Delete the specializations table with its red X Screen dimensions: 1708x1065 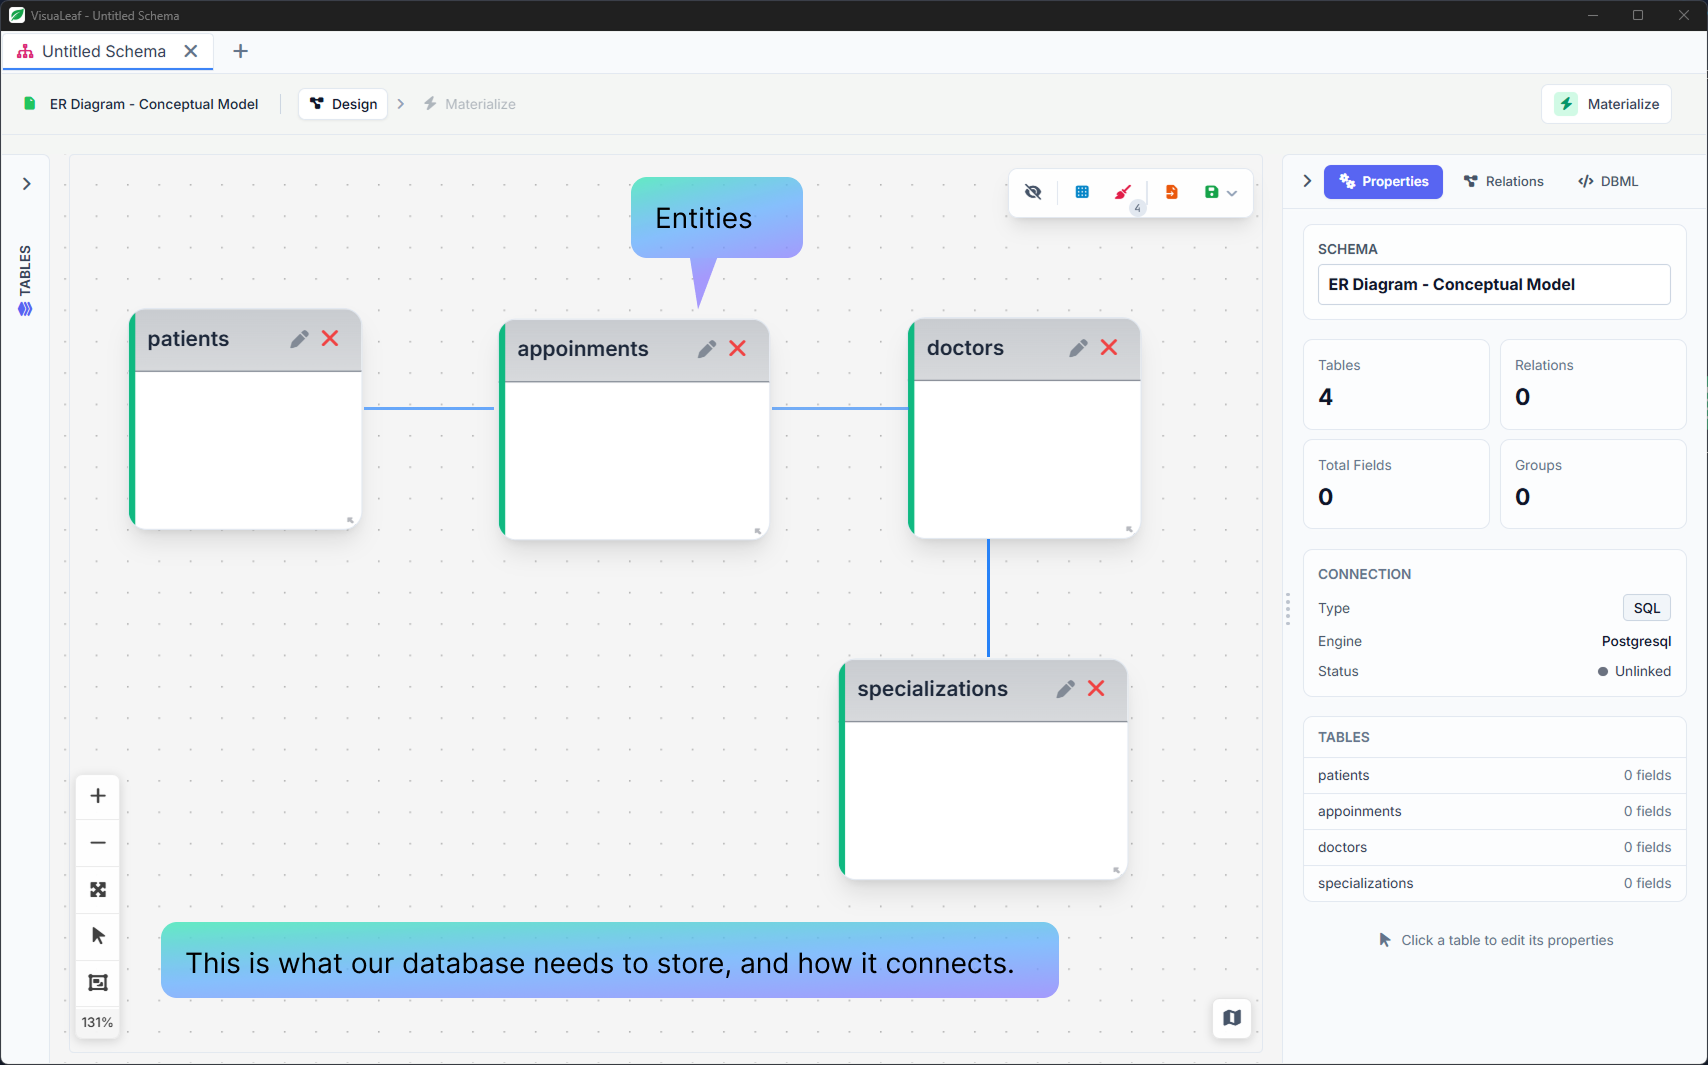pyautogui.click(x=1096, y=688)
